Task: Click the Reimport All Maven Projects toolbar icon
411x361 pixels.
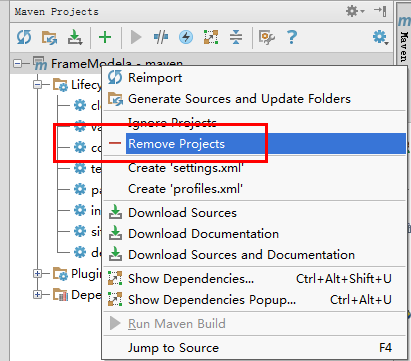Action: 24,37
